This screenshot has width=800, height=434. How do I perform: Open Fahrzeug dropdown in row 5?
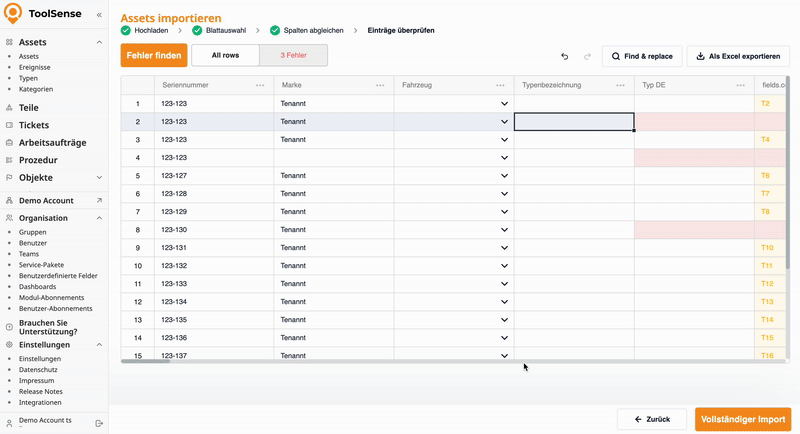tap(504, 176)
